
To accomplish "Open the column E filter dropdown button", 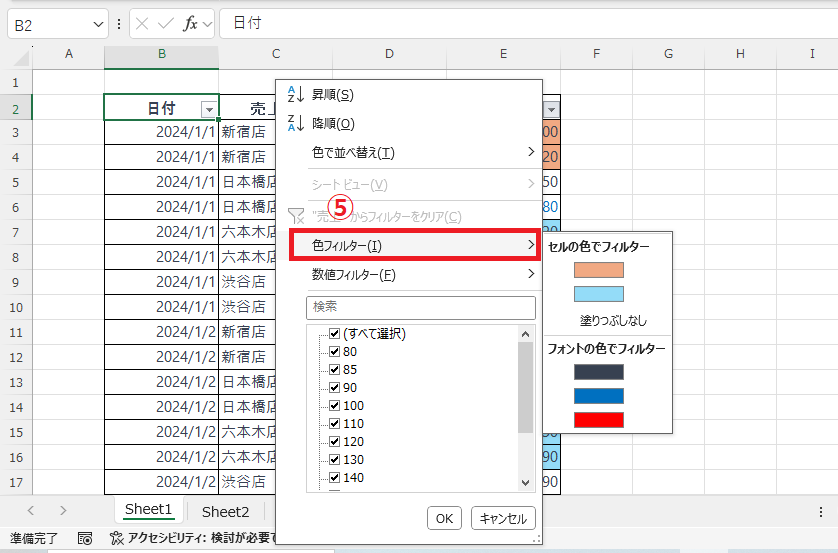I will click(551, 110).
